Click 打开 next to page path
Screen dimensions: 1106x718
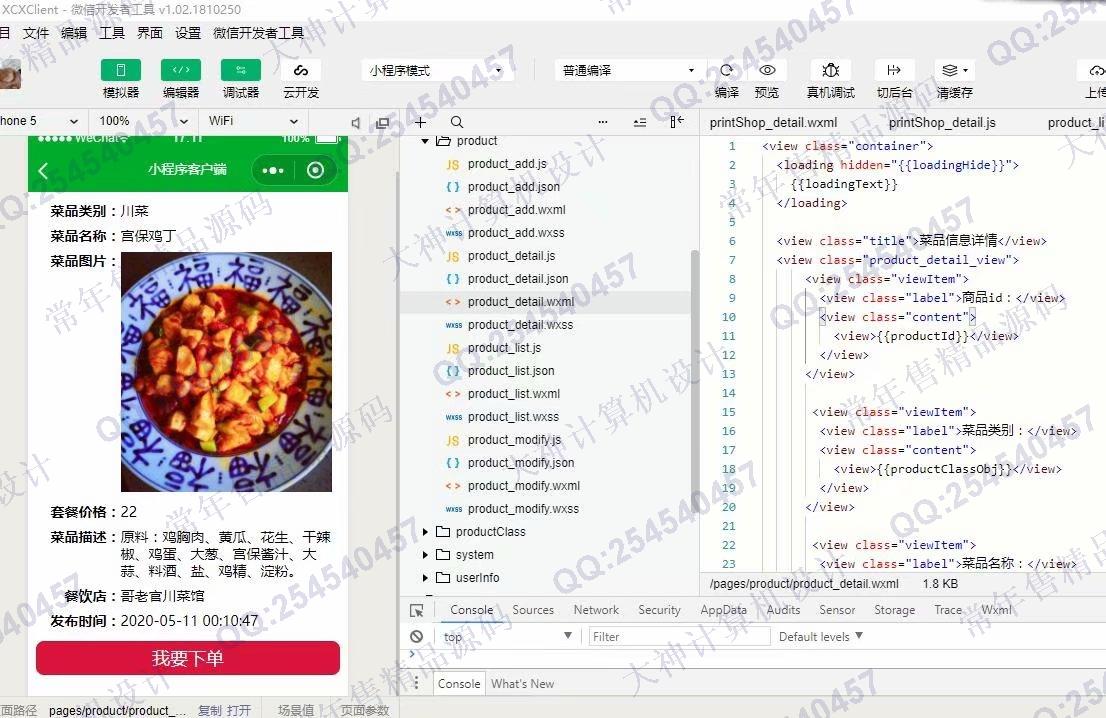(x=238, y=710)
